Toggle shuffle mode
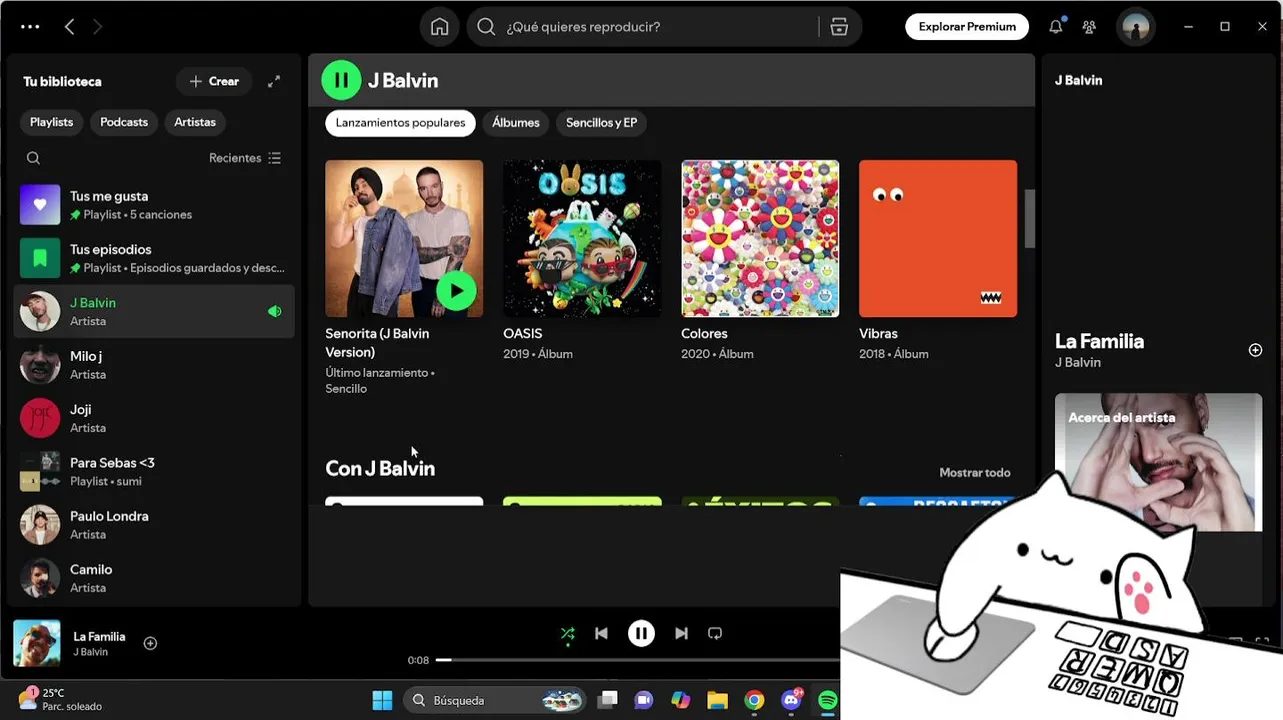1283x720 pixels. (x=567, y=633)
